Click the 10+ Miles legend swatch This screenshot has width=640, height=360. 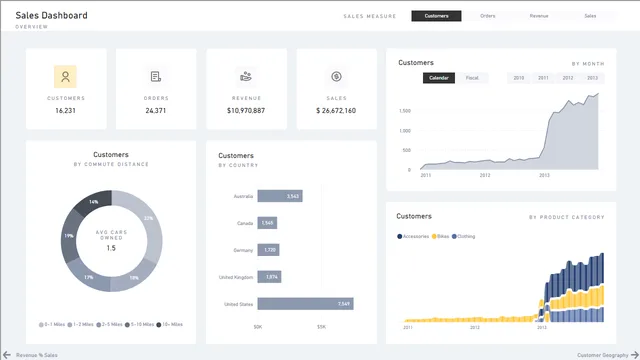159,325
